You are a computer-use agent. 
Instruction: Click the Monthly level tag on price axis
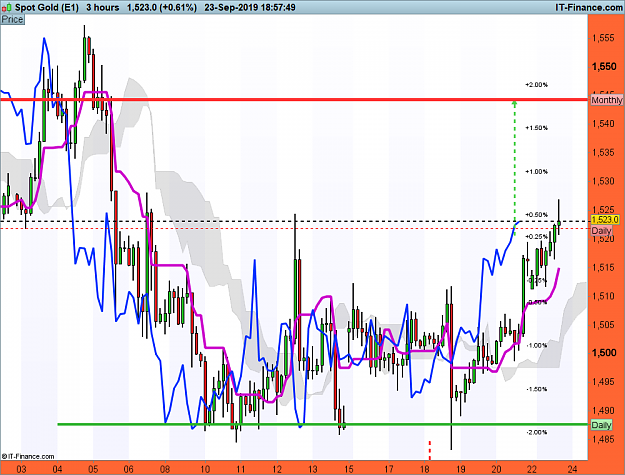607,100
